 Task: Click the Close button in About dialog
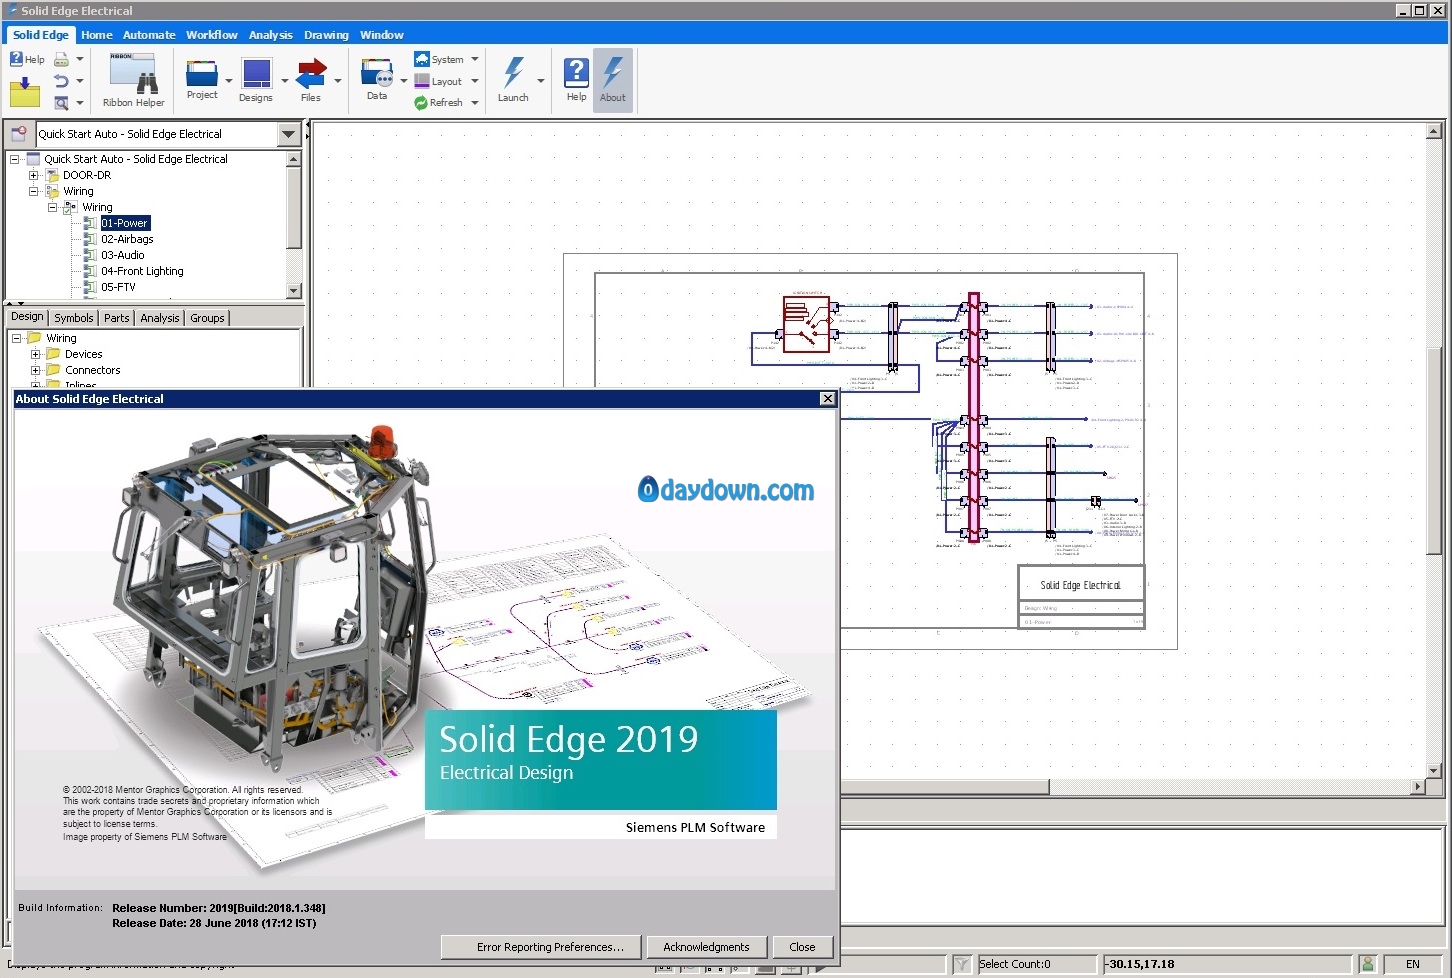point(802,947)
